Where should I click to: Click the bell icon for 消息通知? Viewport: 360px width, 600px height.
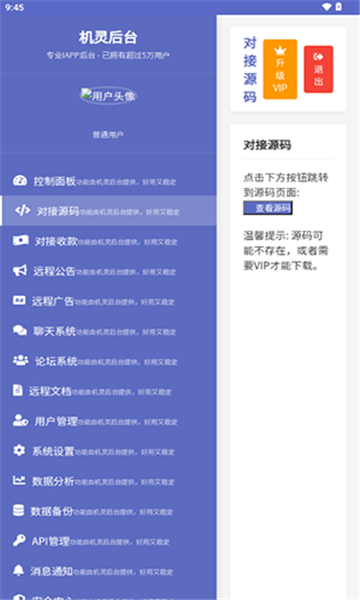[18, 570]
